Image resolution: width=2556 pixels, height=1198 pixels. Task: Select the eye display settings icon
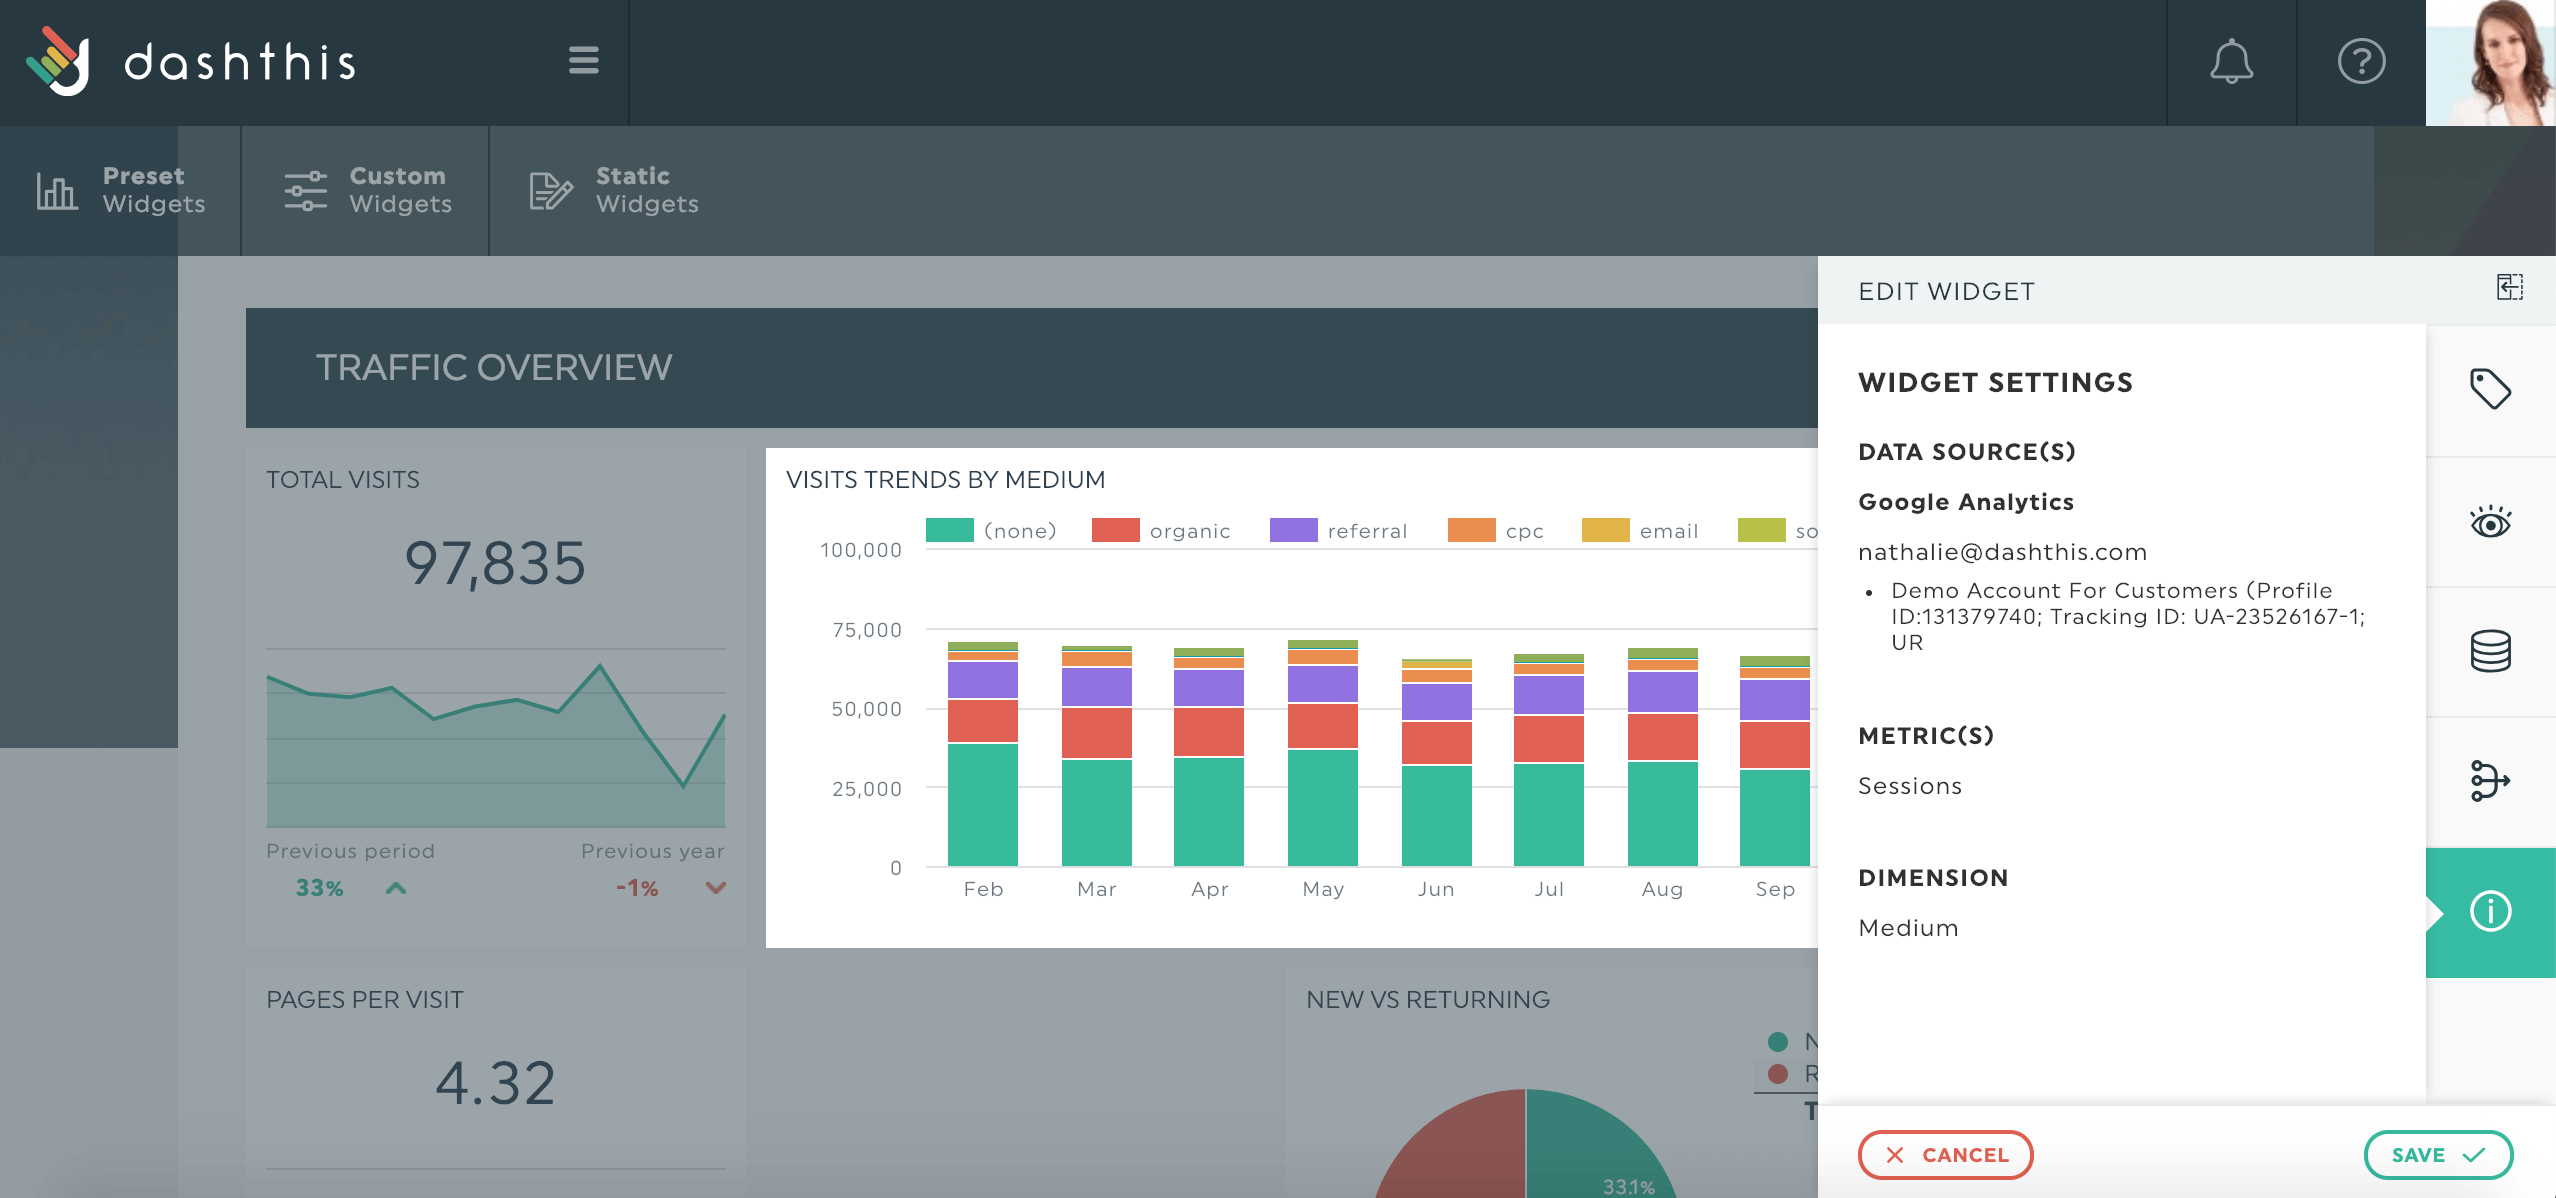[2490, 522]
